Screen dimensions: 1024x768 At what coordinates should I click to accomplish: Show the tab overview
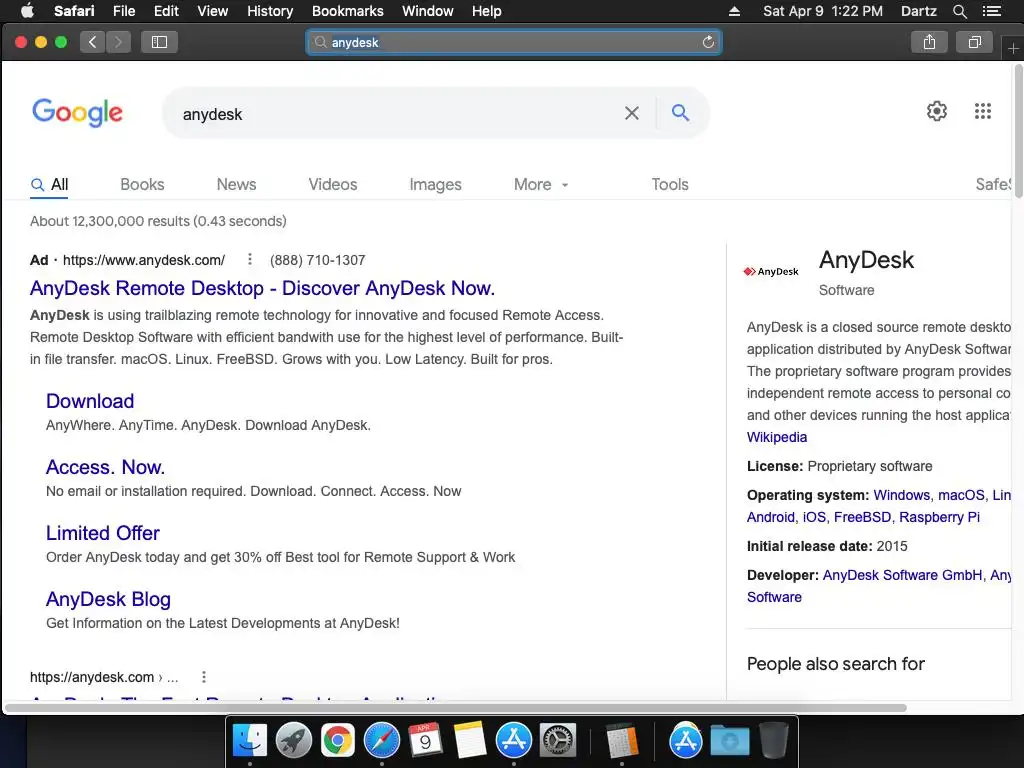pos(974,42)
